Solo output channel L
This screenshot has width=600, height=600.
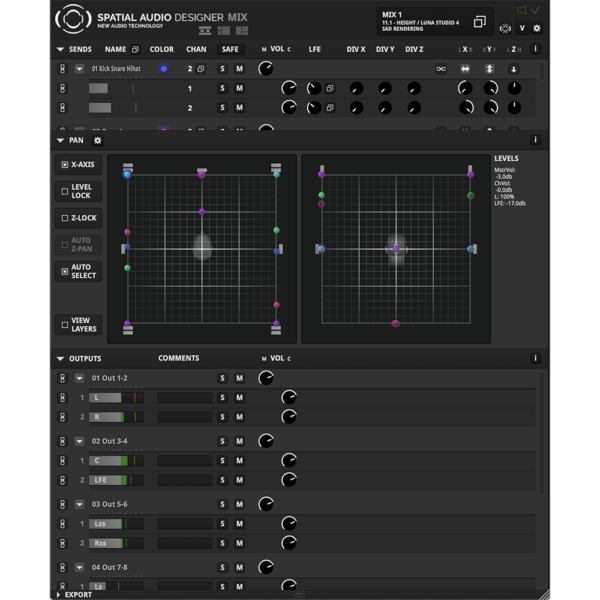pos(222,398)
